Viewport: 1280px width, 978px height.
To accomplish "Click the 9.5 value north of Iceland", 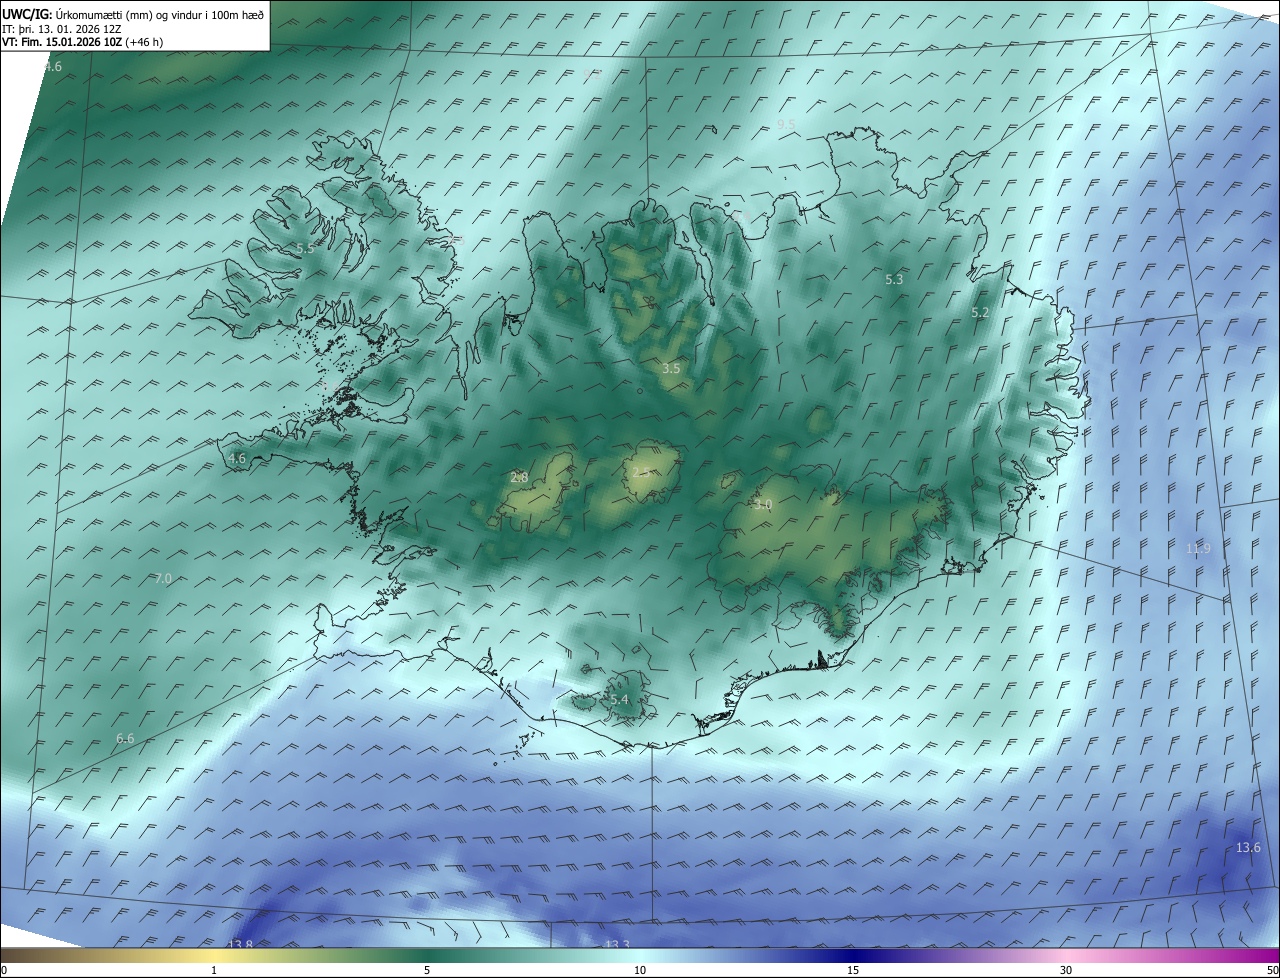I will 787,124.
